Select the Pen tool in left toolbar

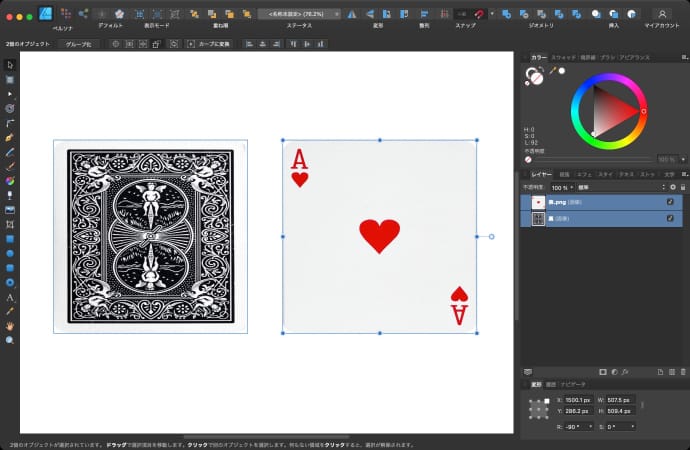click(10, 136)
